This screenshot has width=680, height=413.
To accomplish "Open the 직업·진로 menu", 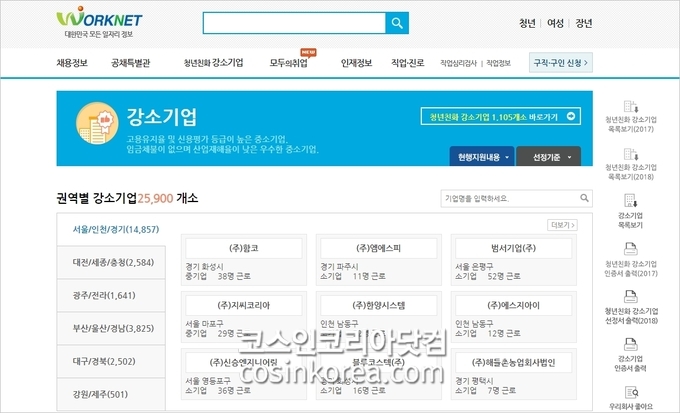I will 407,63.
